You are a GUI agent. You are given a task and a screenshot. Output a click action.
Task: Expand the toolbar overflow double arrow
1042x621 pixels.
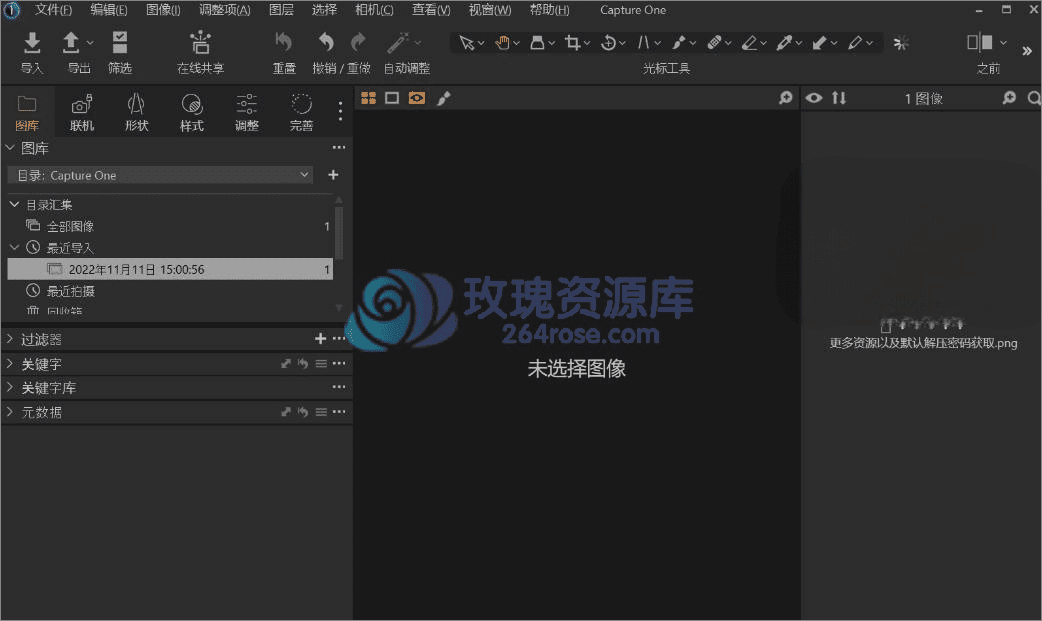pos(1027,51)
